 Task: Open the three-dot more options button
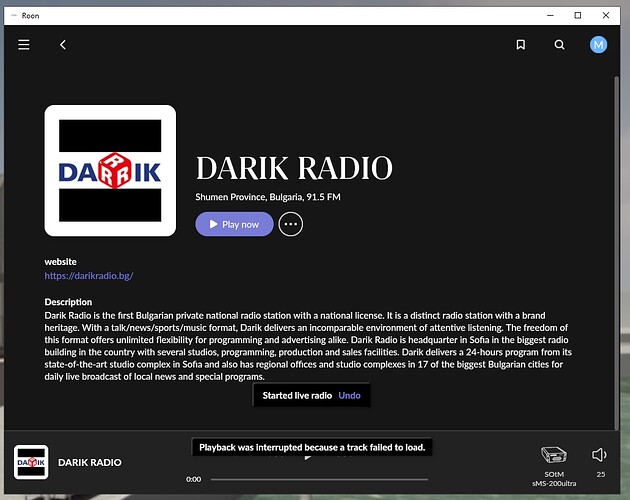(x=290, y=224)
